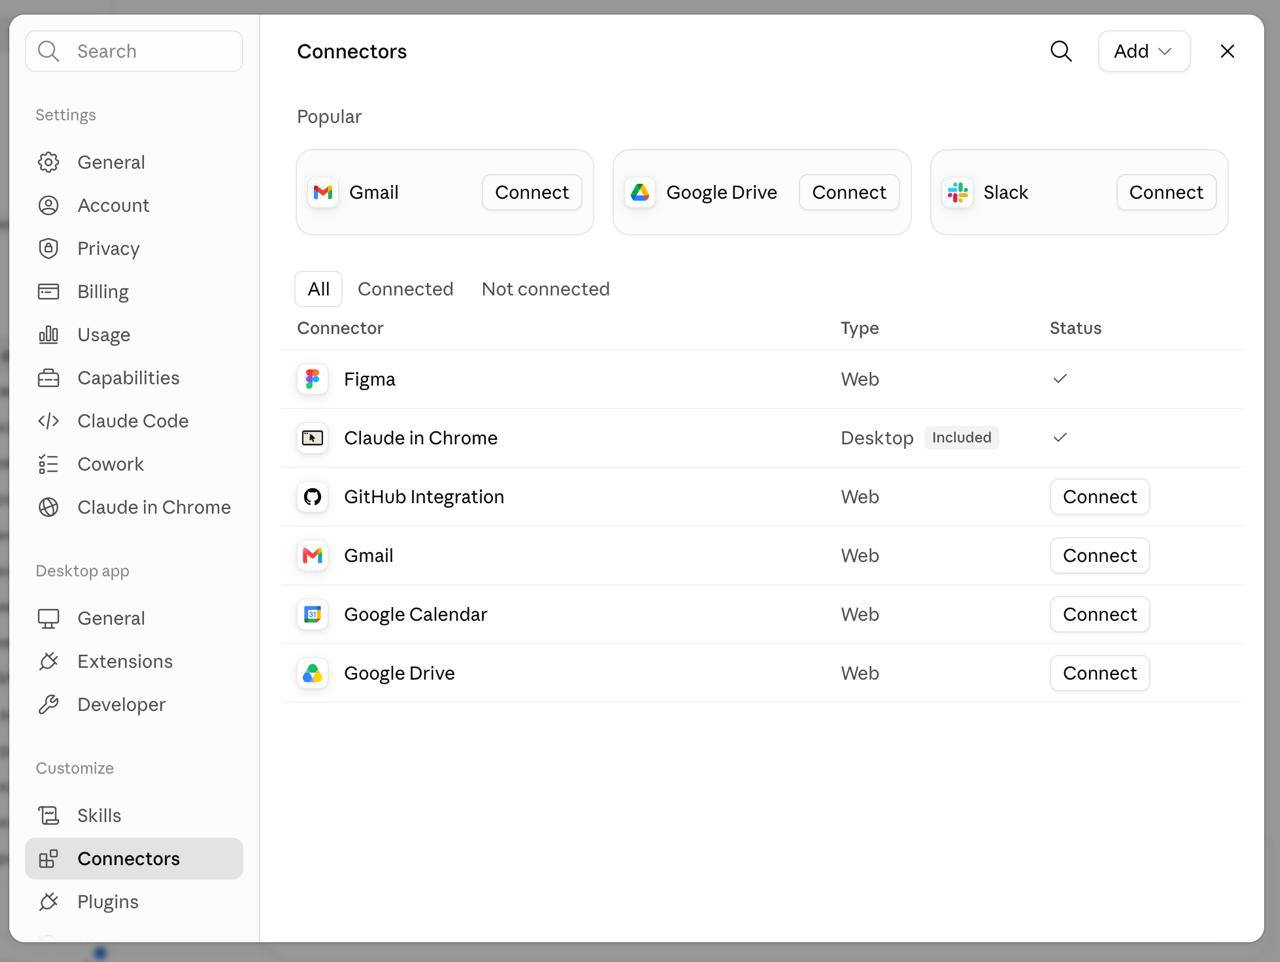This screenshot has width=1280, height=962.
Task: Click the gear icon beside the Settings section's General
Action: pos(48,162)
